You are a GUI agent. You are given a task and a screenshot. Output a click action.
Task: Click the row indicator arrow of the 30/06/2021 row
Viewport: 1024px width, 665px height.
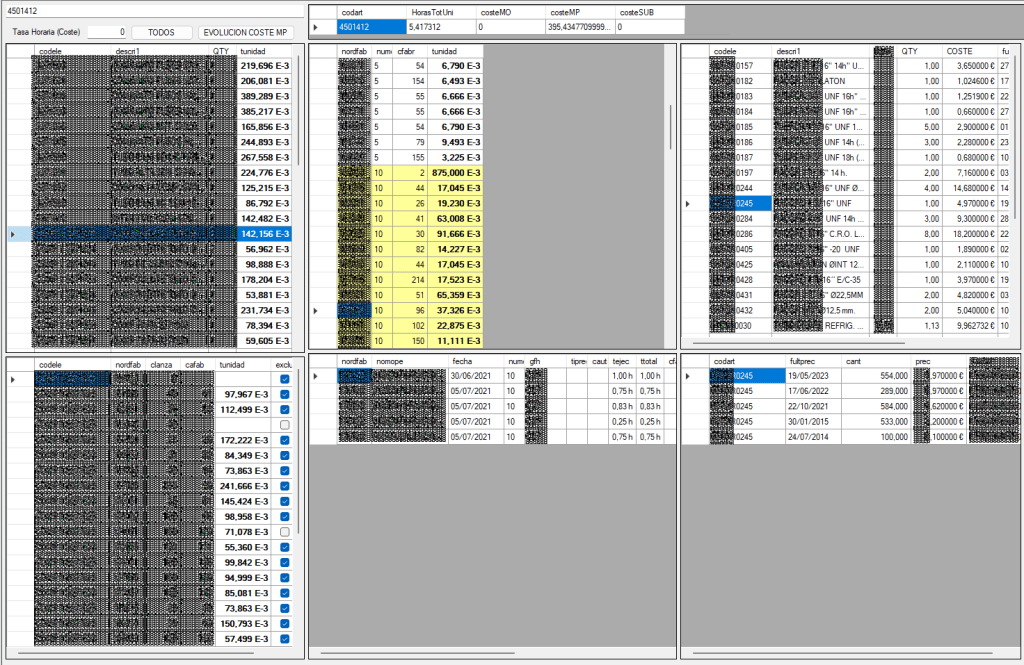(318, 376)
